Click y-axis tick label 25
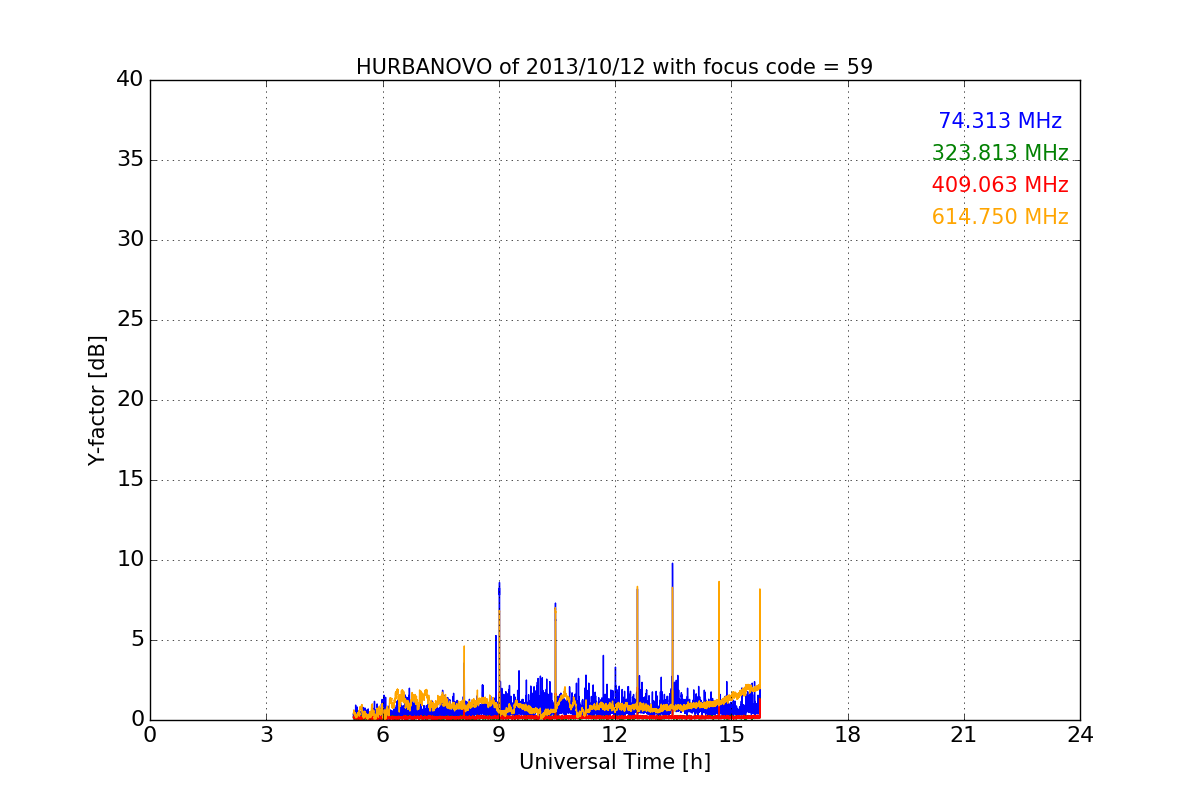The image size is (1200, 800). (x=130, y=320)
